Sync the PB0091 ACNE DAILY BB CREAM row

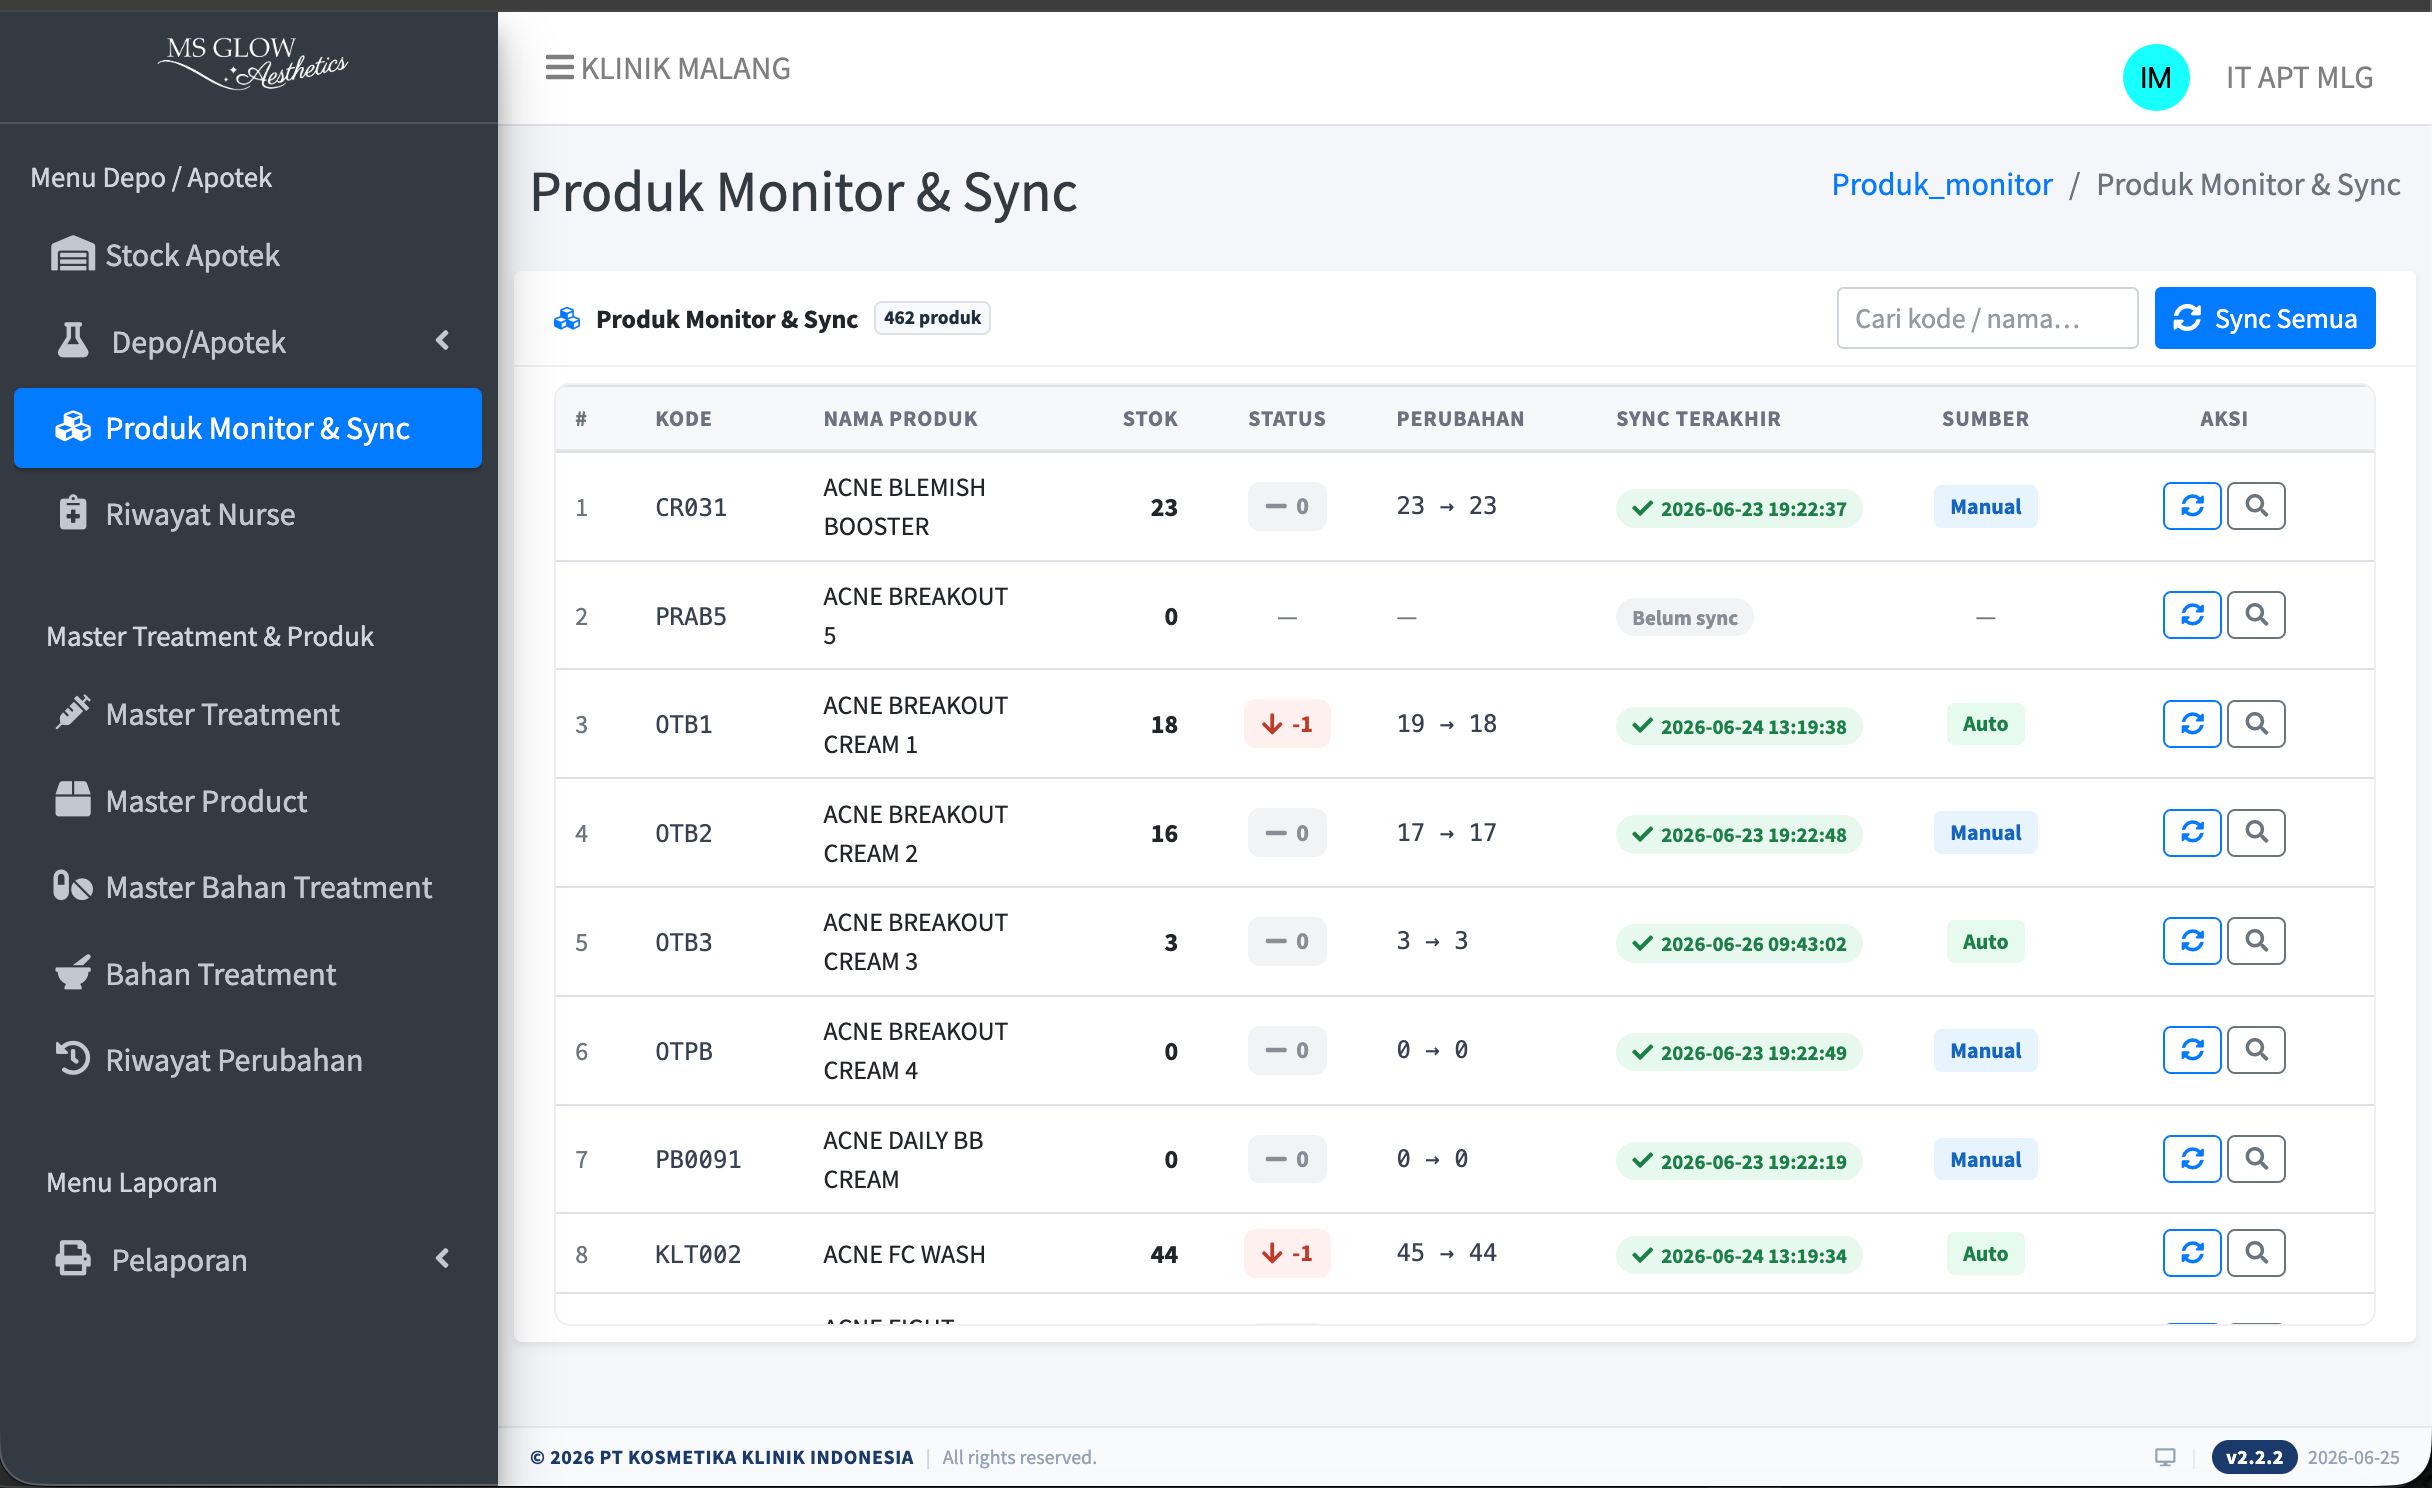2191,1159
